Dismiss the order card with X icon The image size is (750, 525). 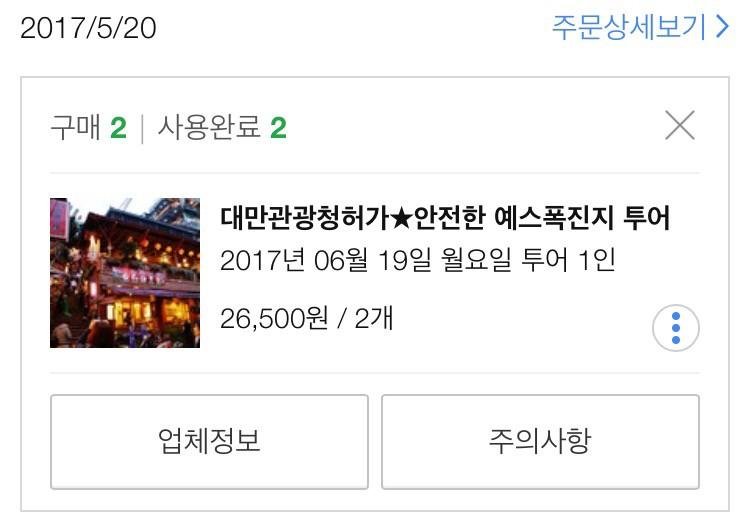[x=680, y=125]
